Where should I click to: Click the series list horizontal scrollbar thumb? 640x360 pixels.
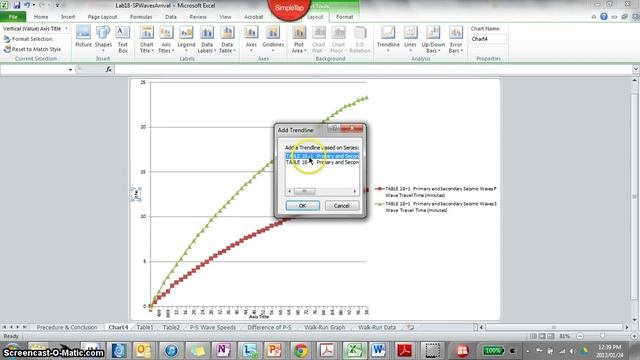[x=304, y=191]
